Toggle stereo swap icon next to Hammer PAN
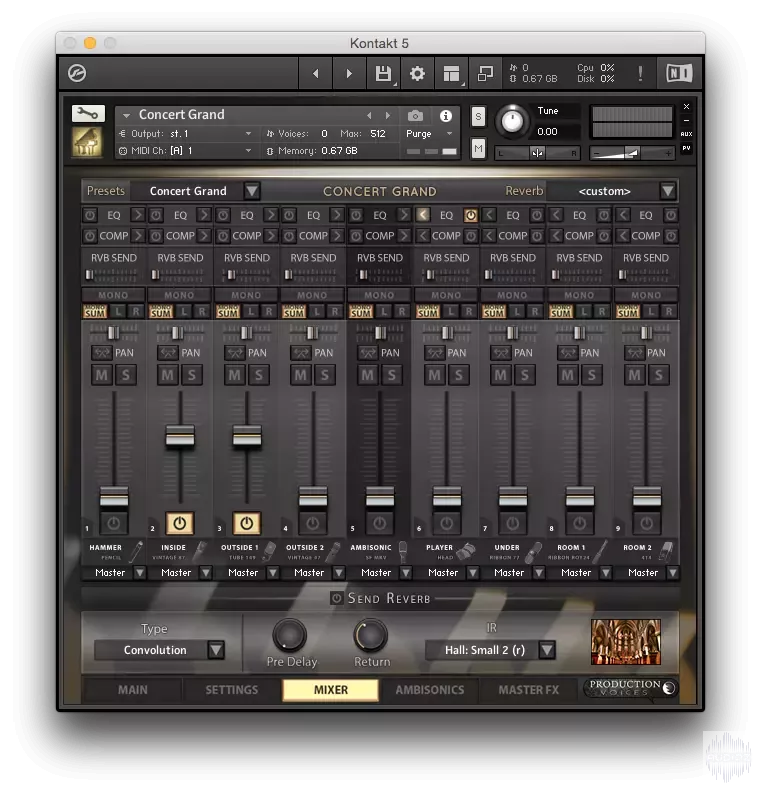This screenshot has width=761, height=792. pyautogui.click(x=102, y=353)
